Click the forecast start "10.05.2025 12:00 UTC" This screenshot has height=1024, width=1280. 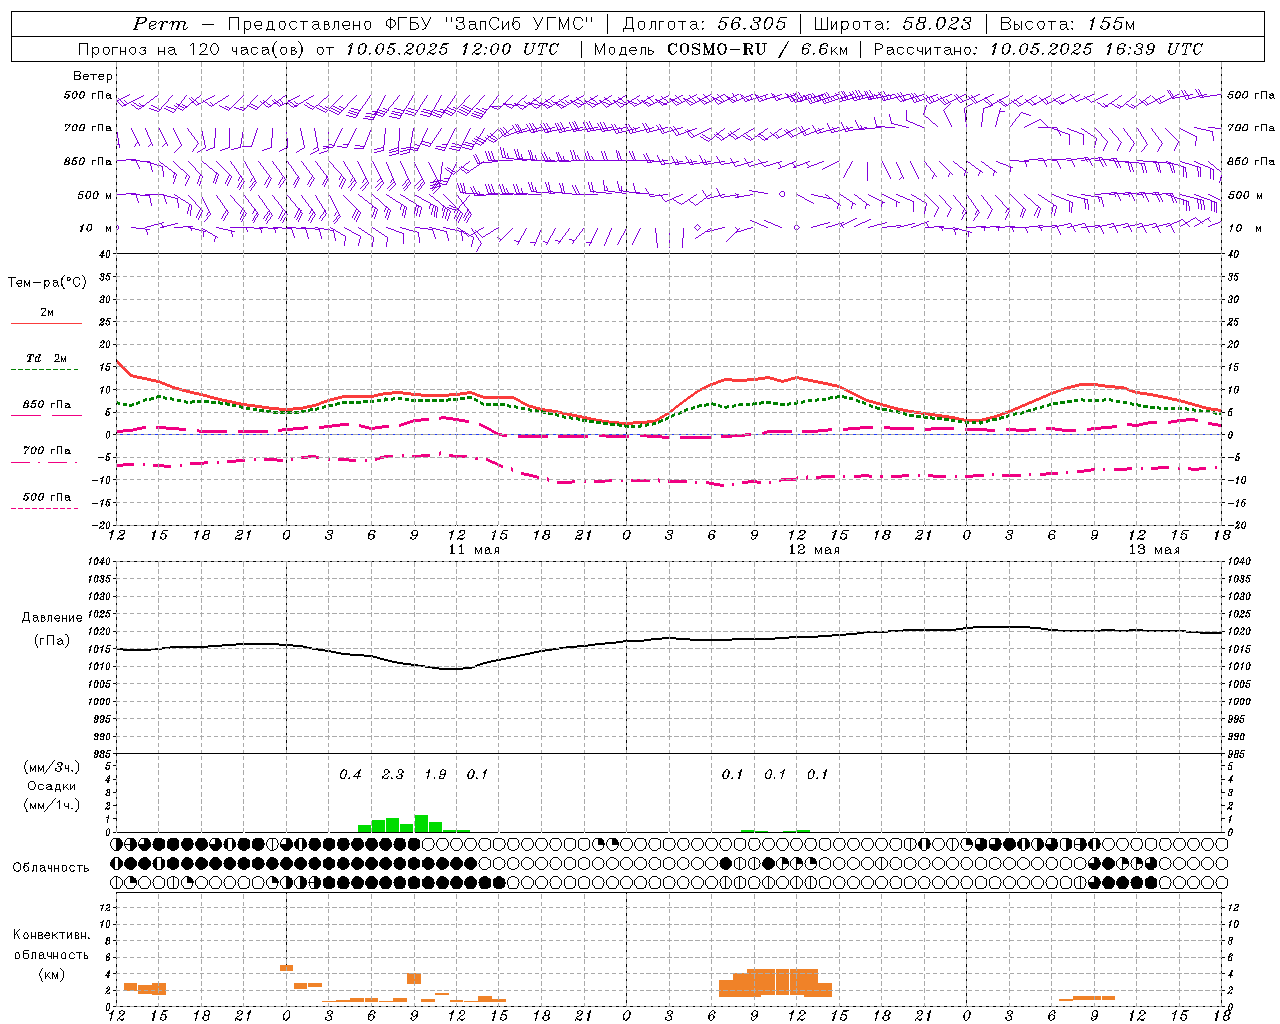[453, 49]
